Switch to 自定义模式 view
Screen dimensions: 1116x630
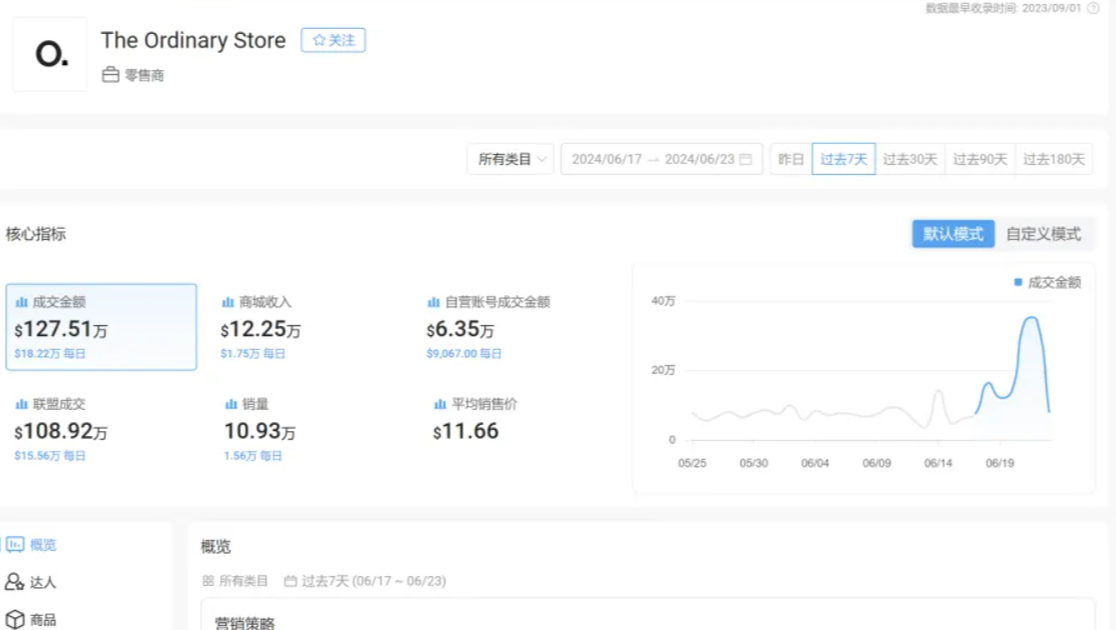(x=1043, y=234)
